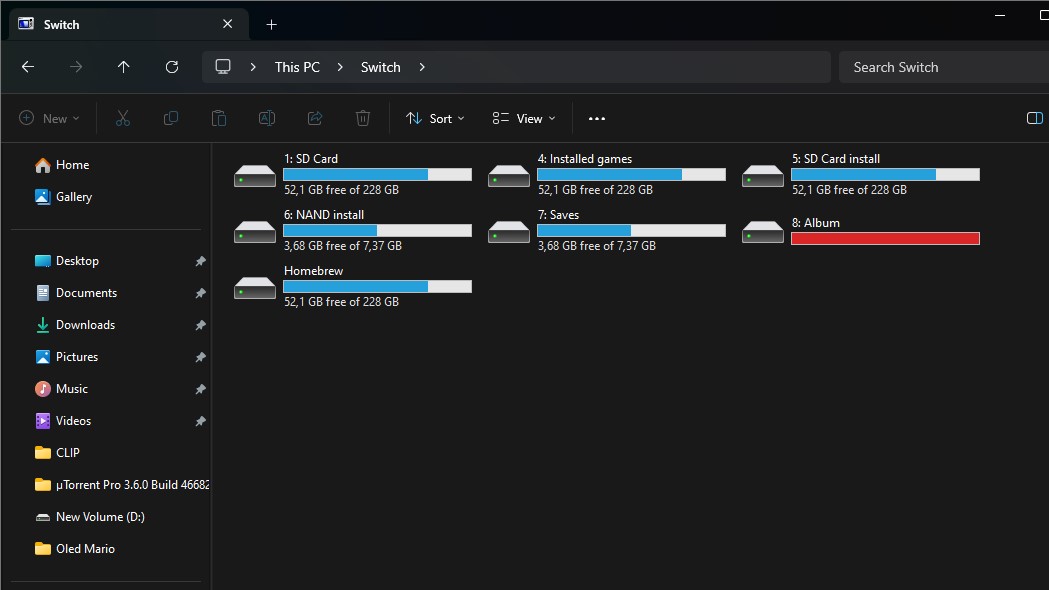This screenshot has height=590, width=1049.
Task: Click the Share icon in toolbar
Action: point(315,118)
